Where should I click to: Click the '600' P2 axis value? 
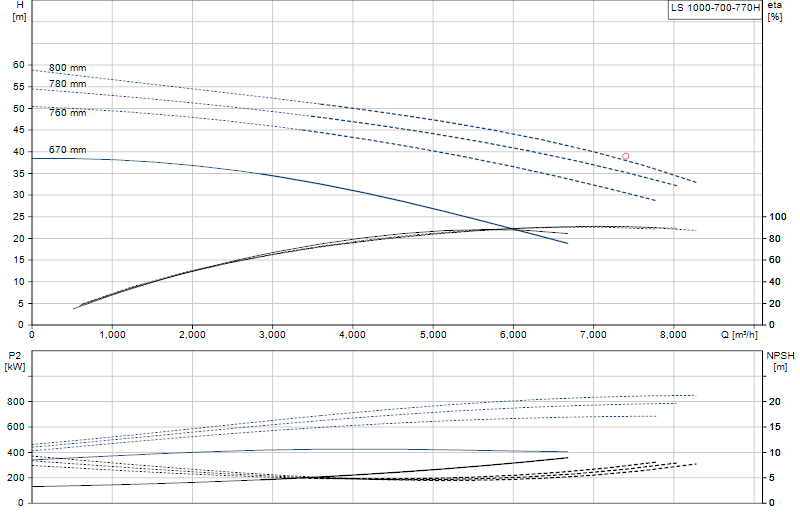[15, 427]
